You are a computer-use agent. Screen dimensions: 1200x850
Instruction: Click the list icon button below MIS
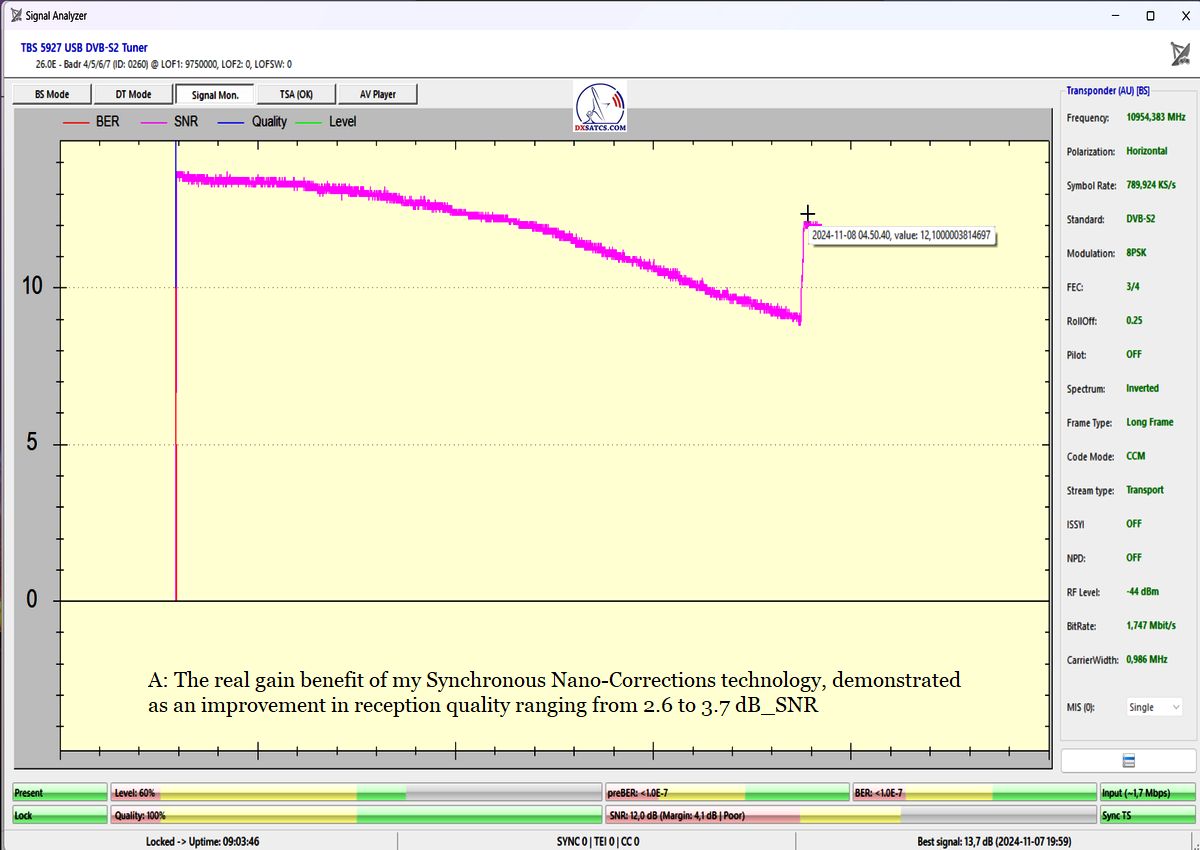pos(1128,761)
